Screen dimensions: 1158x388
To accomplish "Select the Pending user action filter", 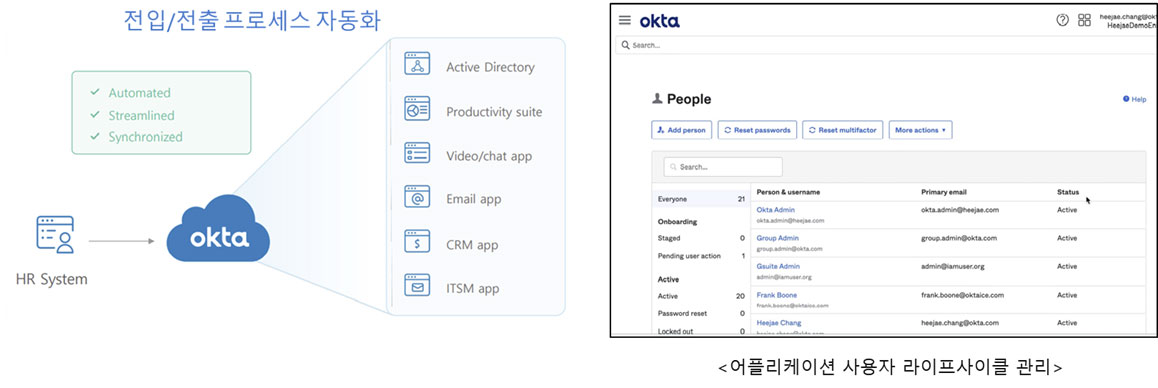I will pos(701,256).
